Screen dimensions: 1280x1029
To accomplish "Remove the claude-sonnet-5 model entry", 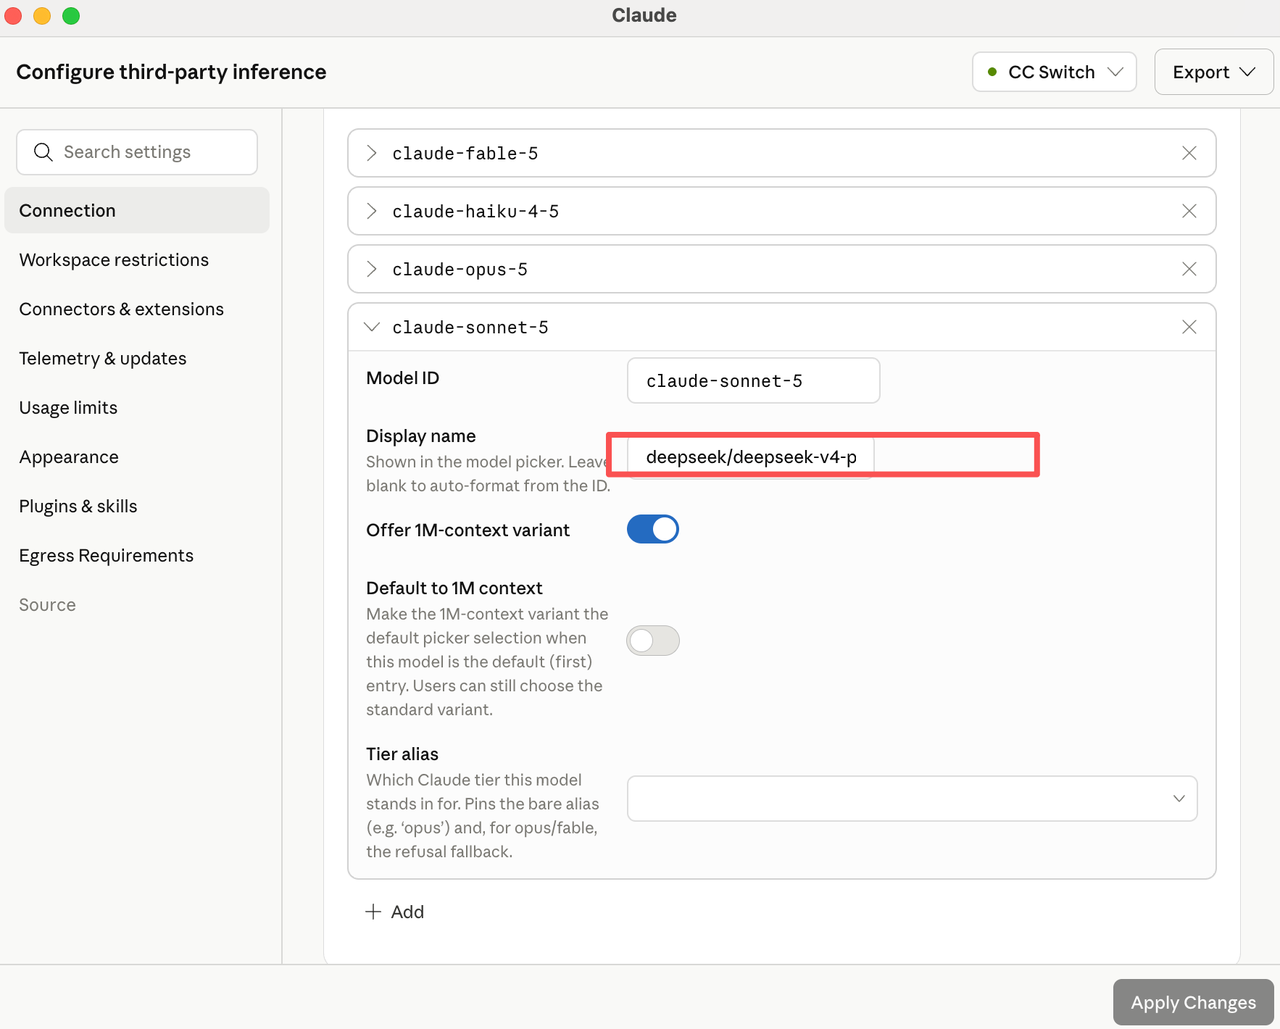I will coord(1189,327).
